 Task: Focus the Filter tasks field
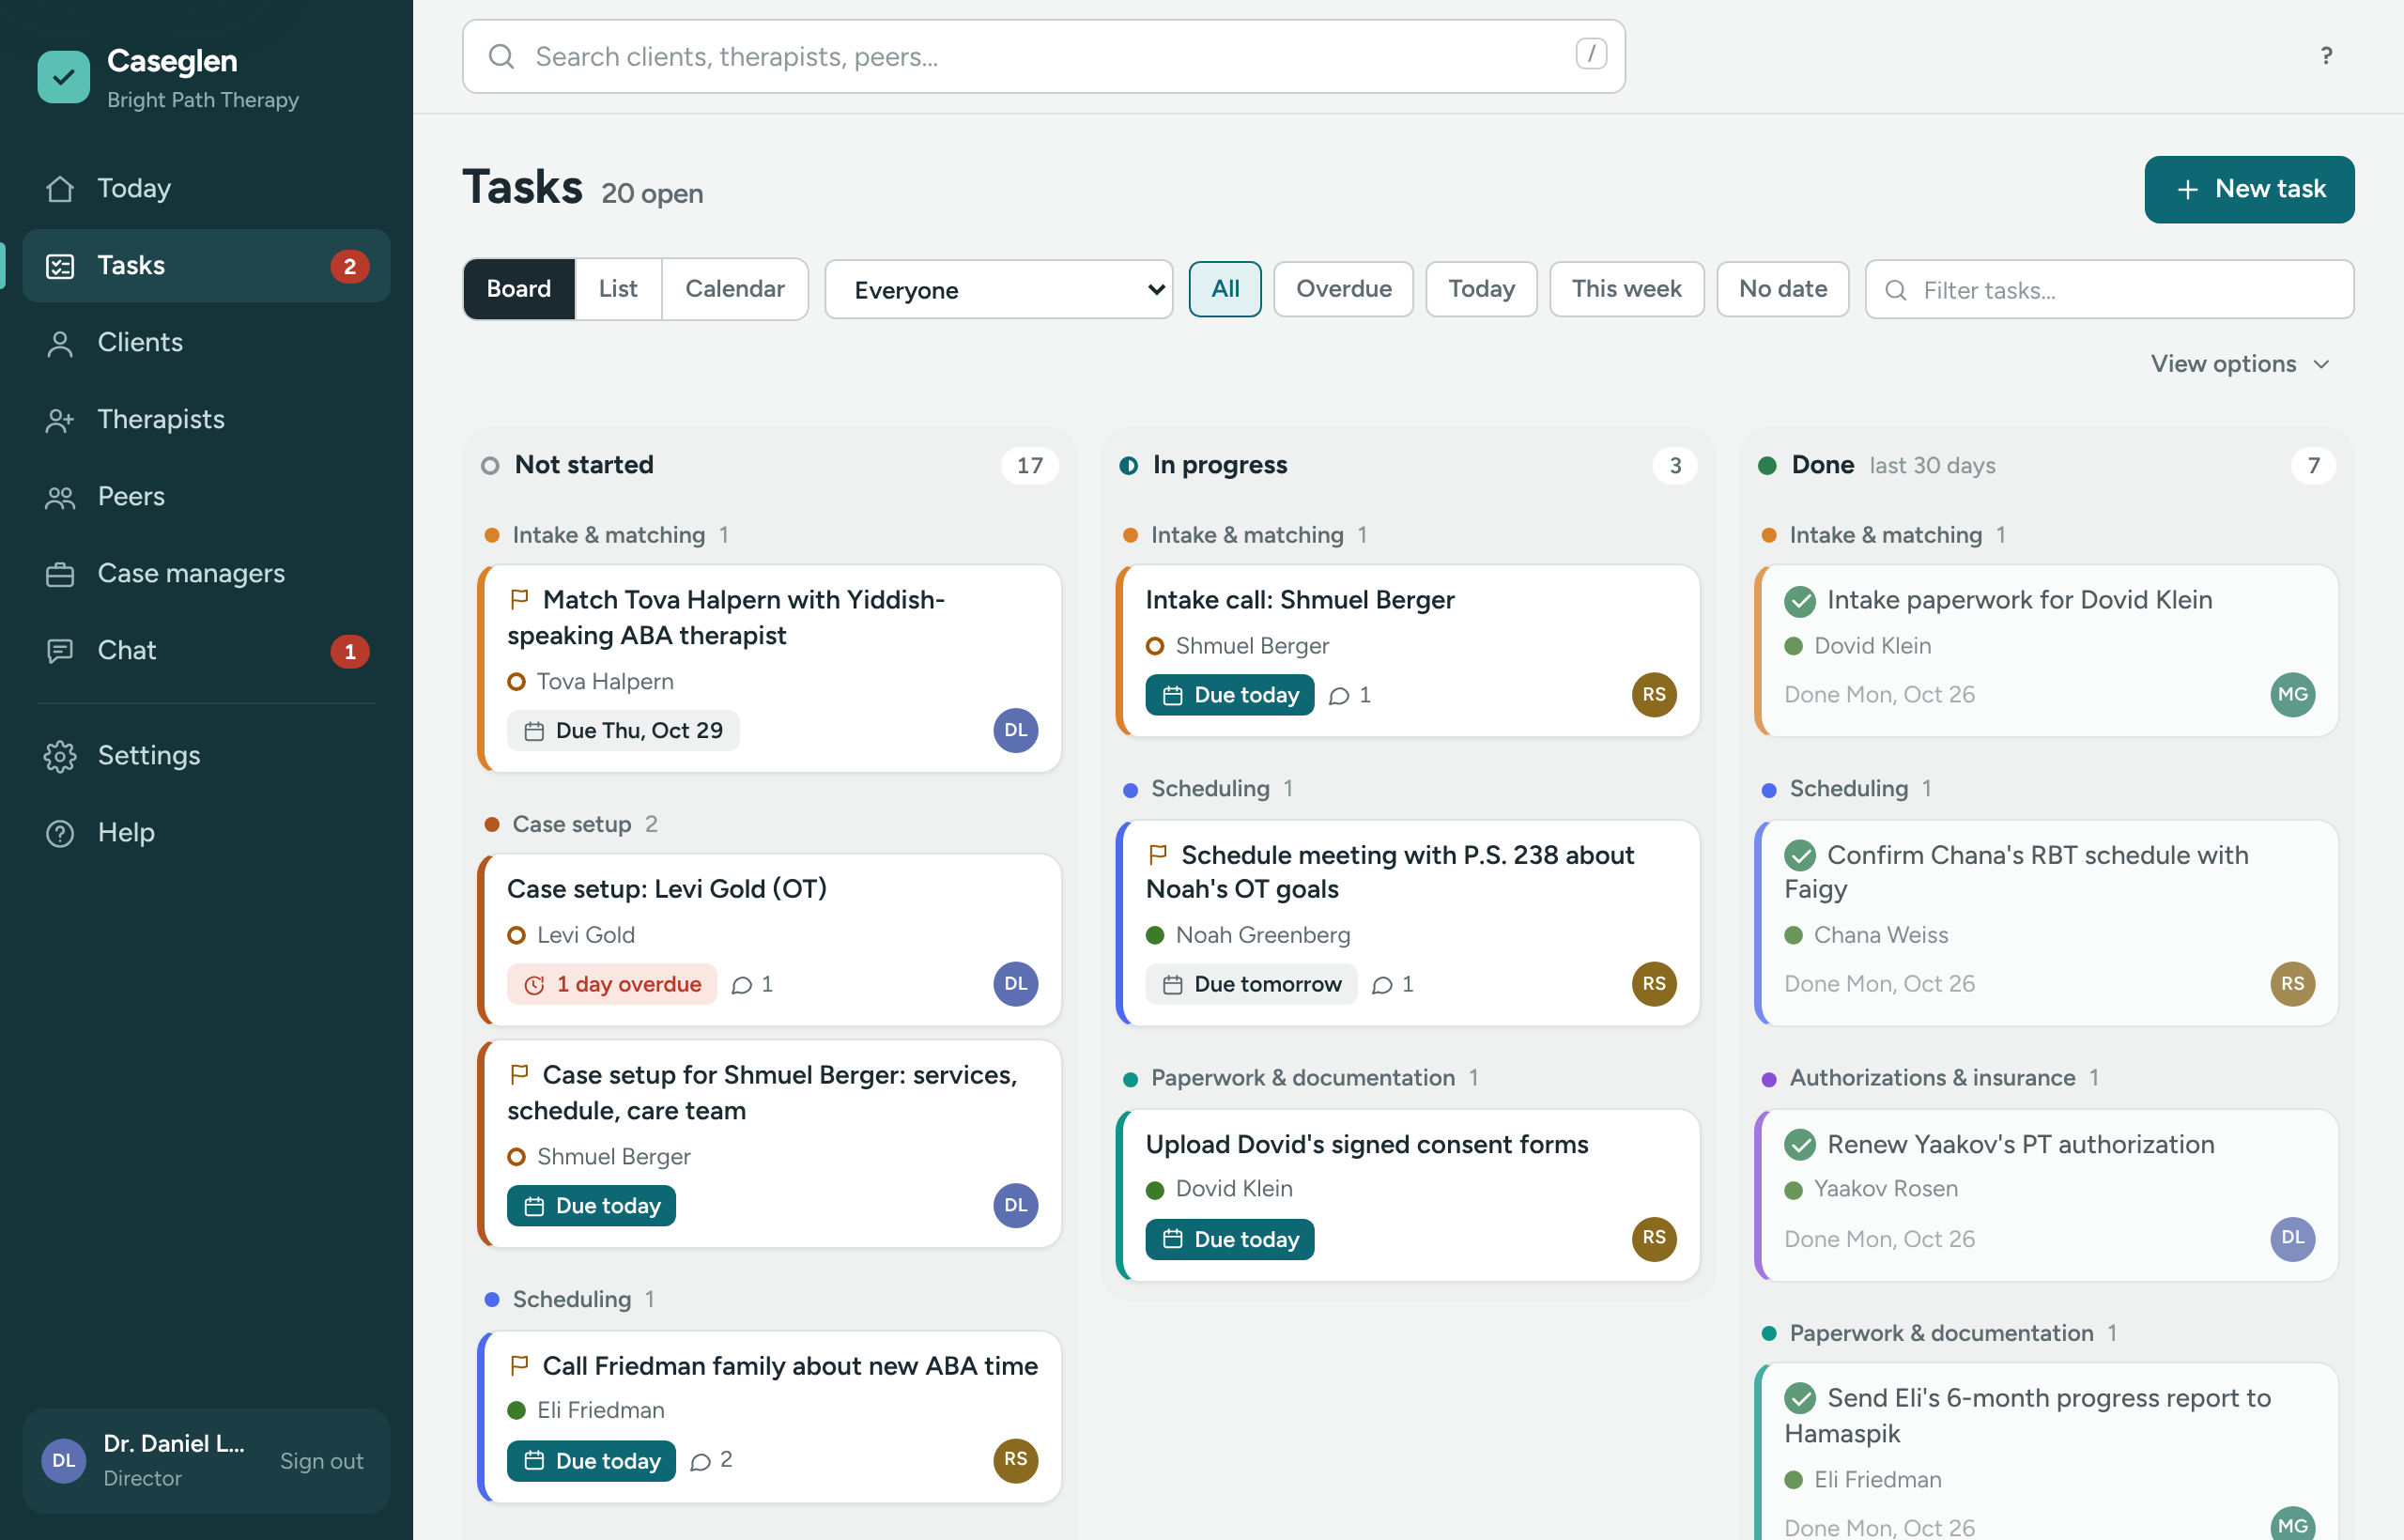pyautogui.click(x=2109, y=290)
